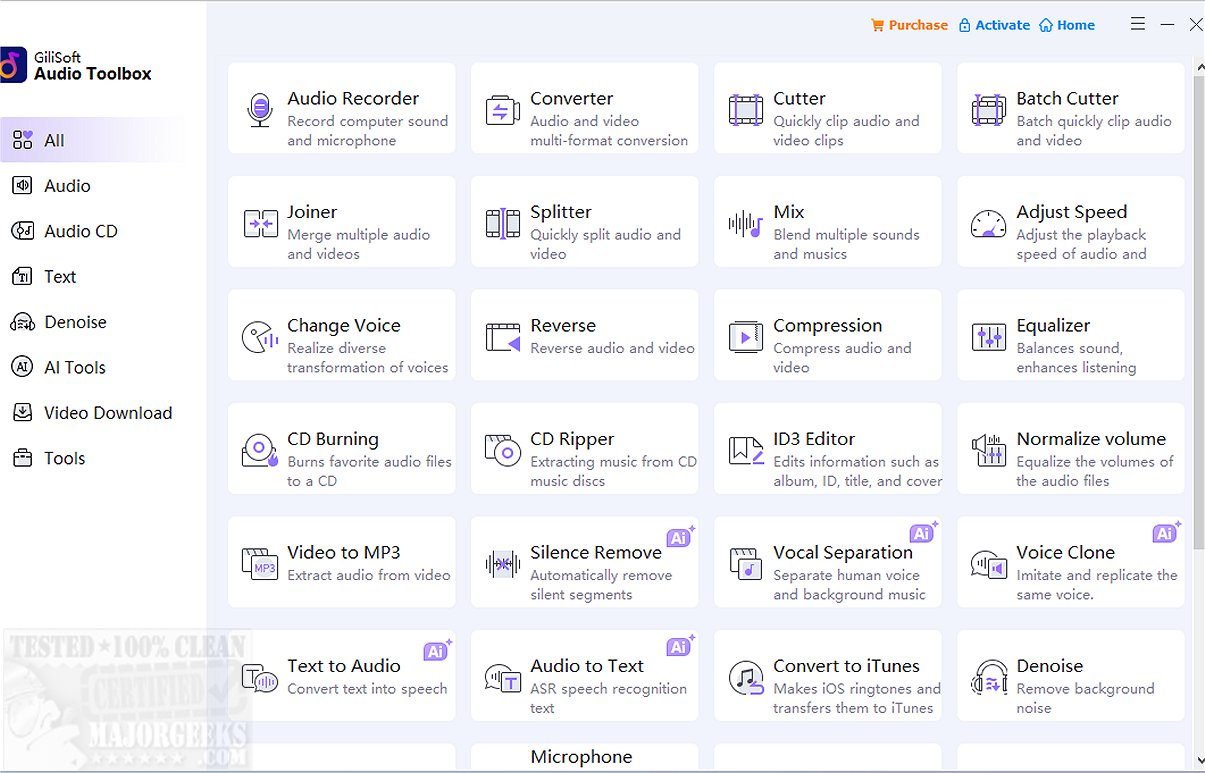1205x773 pixels.
Task: Select the Cutter tool
Action: pos(827,108)
